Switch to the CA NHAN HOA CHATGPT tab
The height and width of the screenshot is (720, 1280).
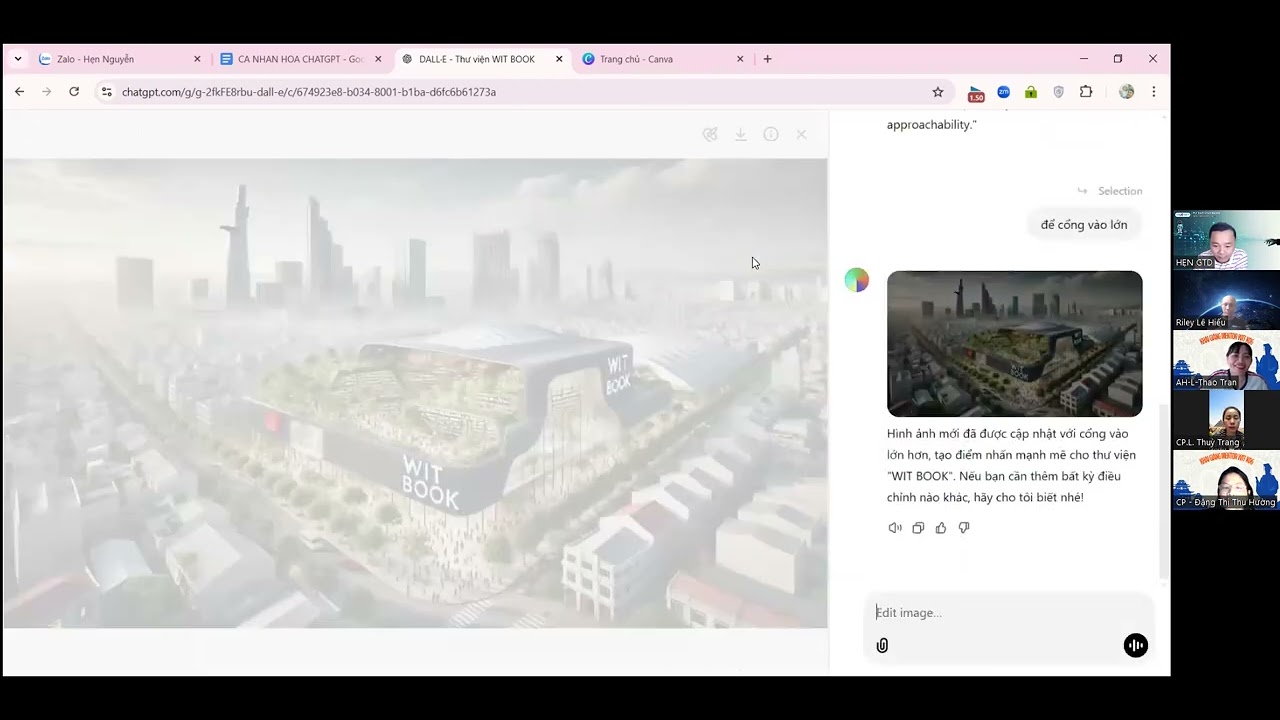301,59
